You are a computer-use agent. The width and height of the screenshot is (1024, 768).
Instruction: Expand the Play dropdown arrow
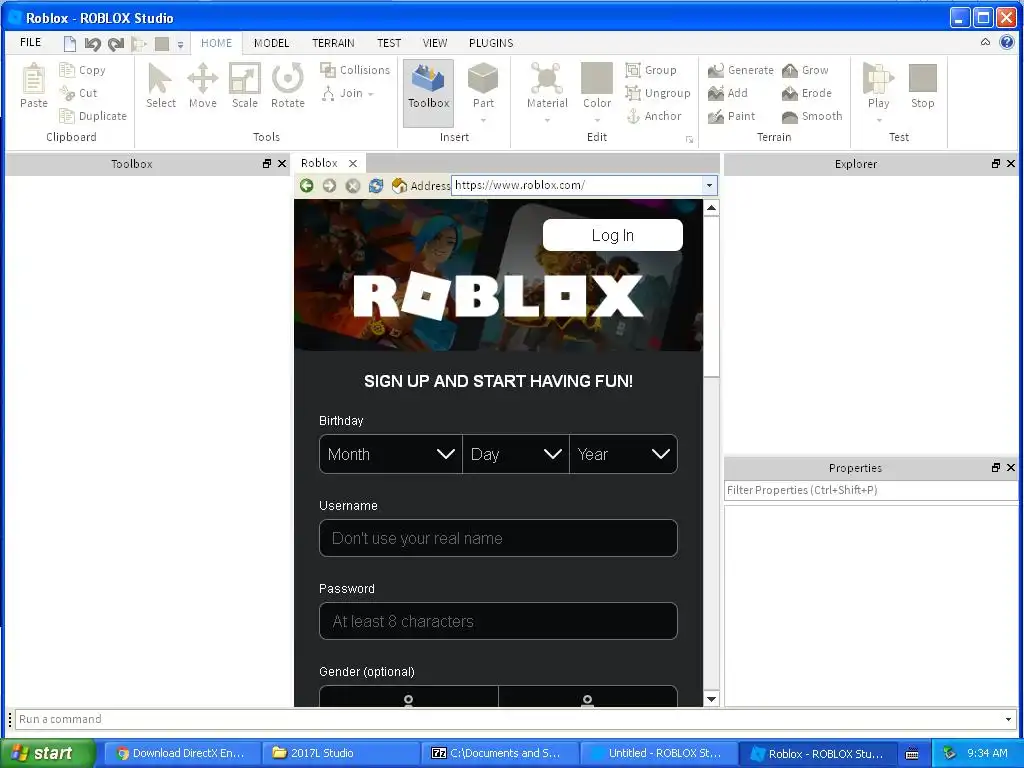pyautogui.click(x=878, y=120)
